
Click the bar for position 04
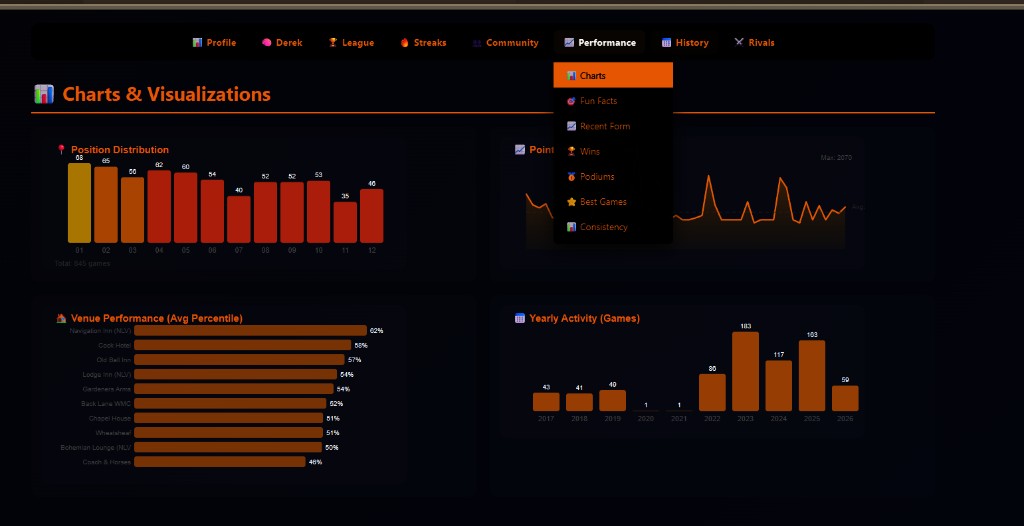pos(159,206)
